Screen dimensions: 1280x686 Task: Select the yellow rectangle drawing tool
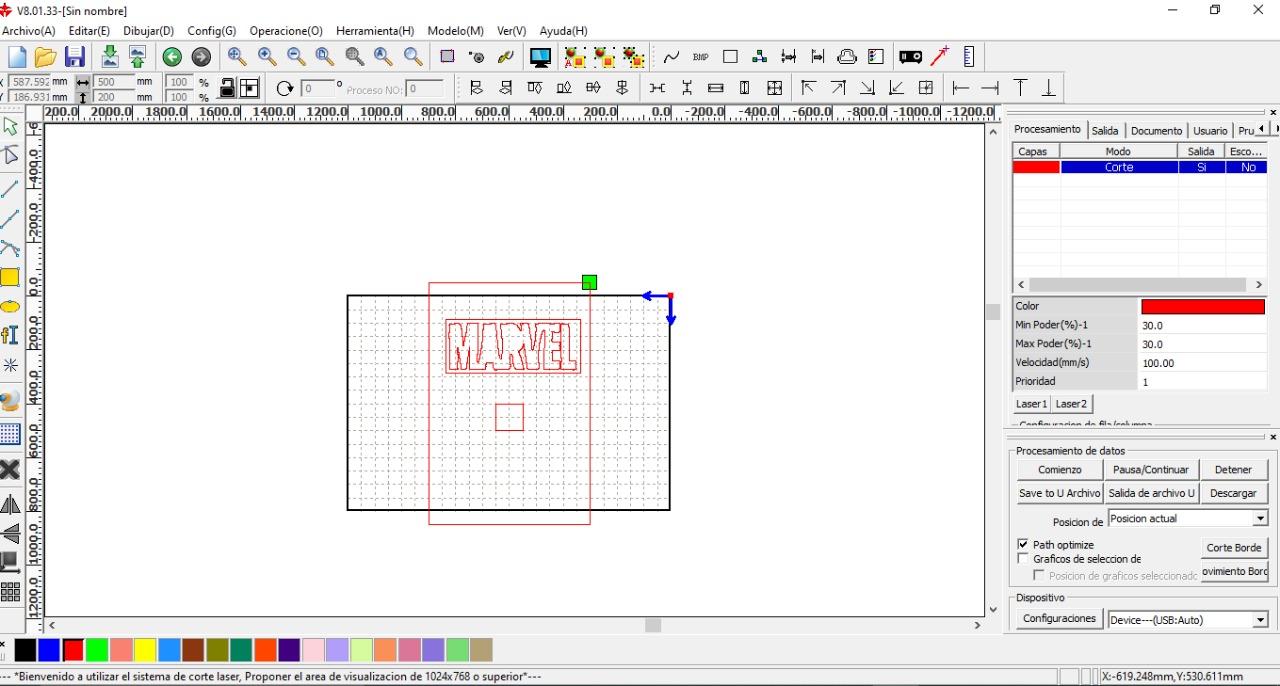point(10,278)
